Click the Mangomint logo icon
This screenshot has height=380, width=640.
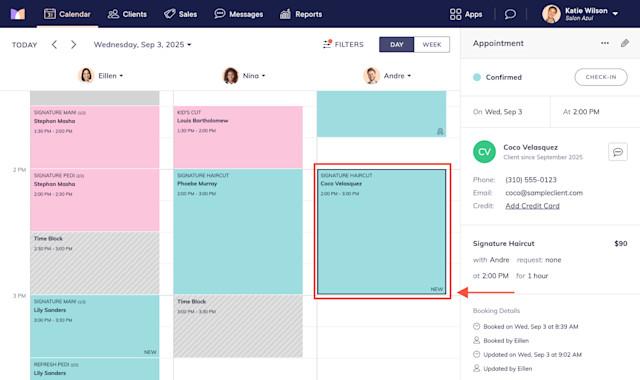point(18,14)
